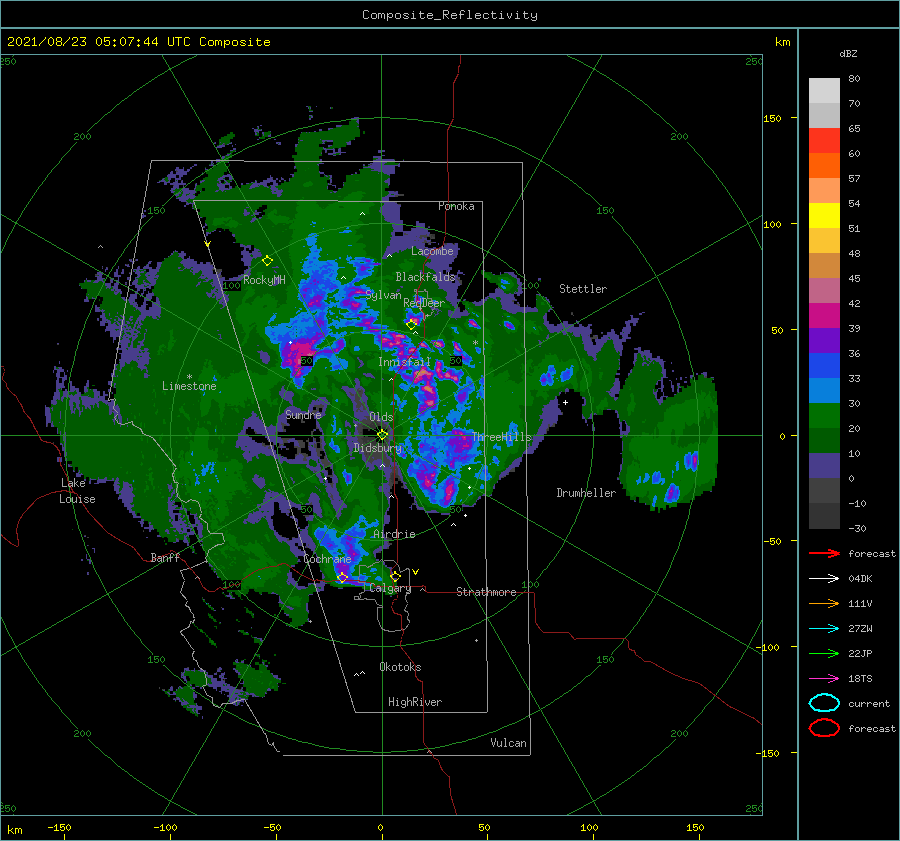
Task: Select the blue 33-36 dBZ color band
Action: [824, 366]
